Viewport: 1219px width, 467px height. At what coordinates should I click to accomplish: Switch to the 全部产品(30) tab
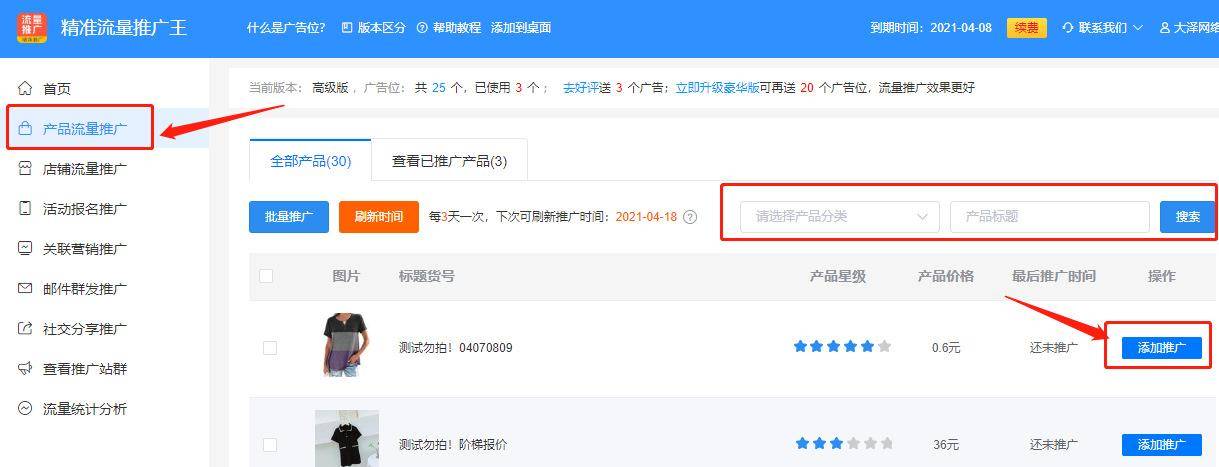click(311, 160)
